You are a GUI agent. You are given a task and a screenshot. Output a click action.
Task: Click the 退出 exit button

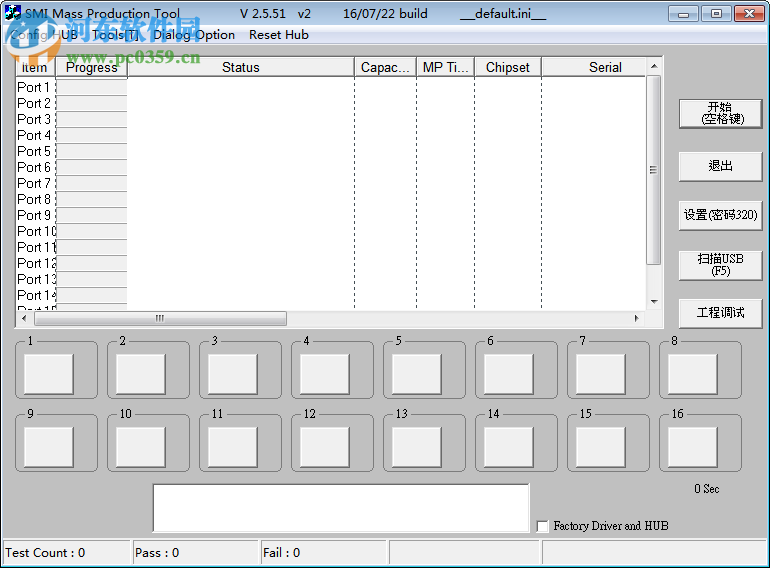pos(720,166)
